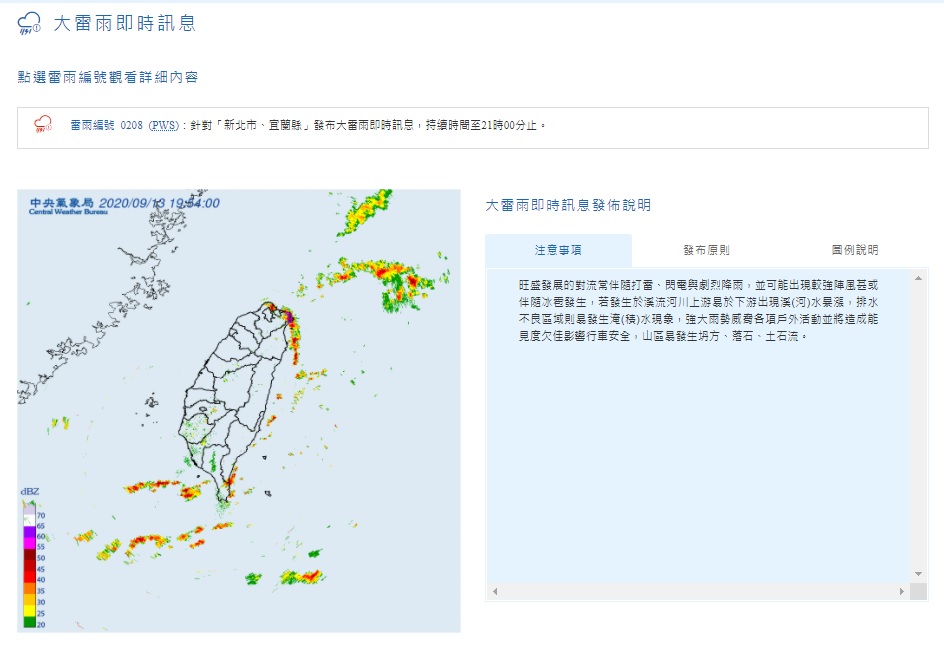Viewport: 944px width, 661px height.
Task: Click the green 20 dBZ legend swatch
Action: click(29, 623)
